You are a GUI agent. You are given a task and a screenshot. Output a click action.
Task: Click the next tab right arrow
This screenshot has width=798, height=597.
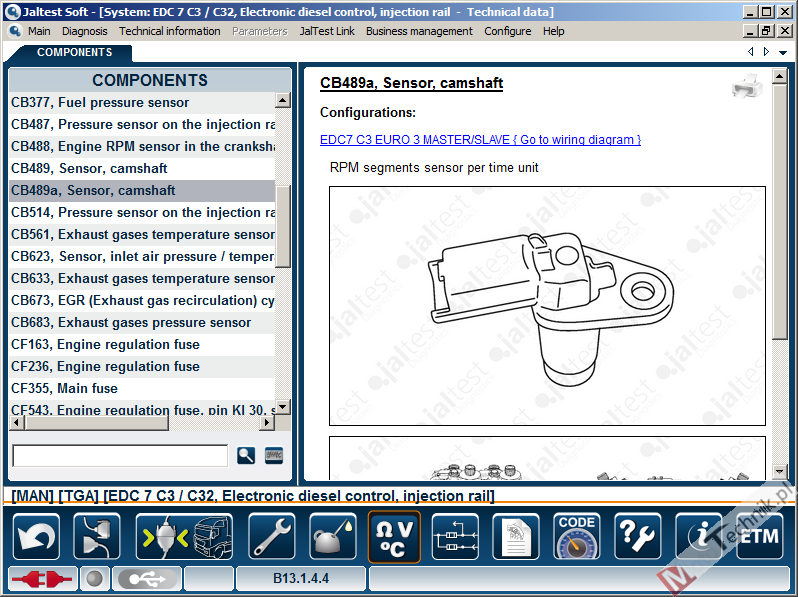[x=766, y=51]
